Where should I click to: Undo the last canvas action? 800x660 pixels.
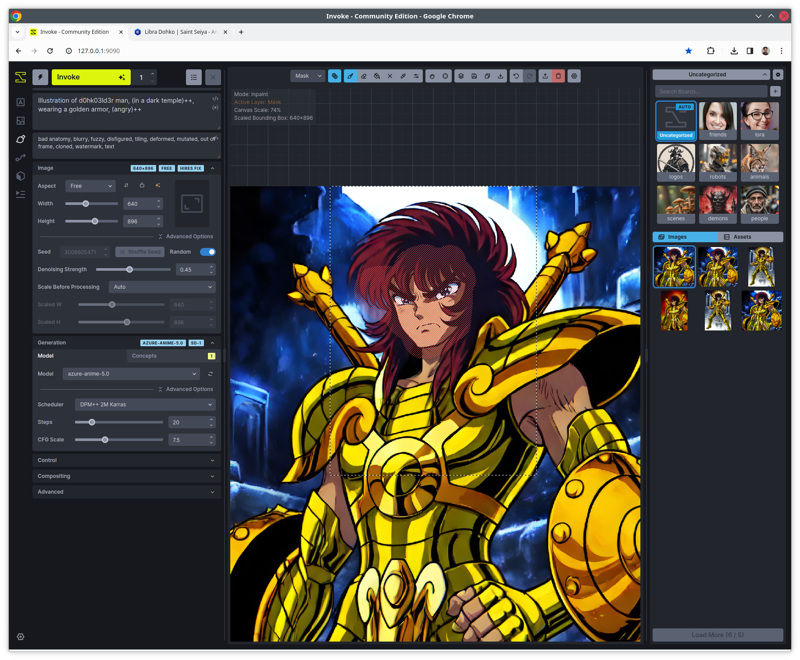coord(516,76)
